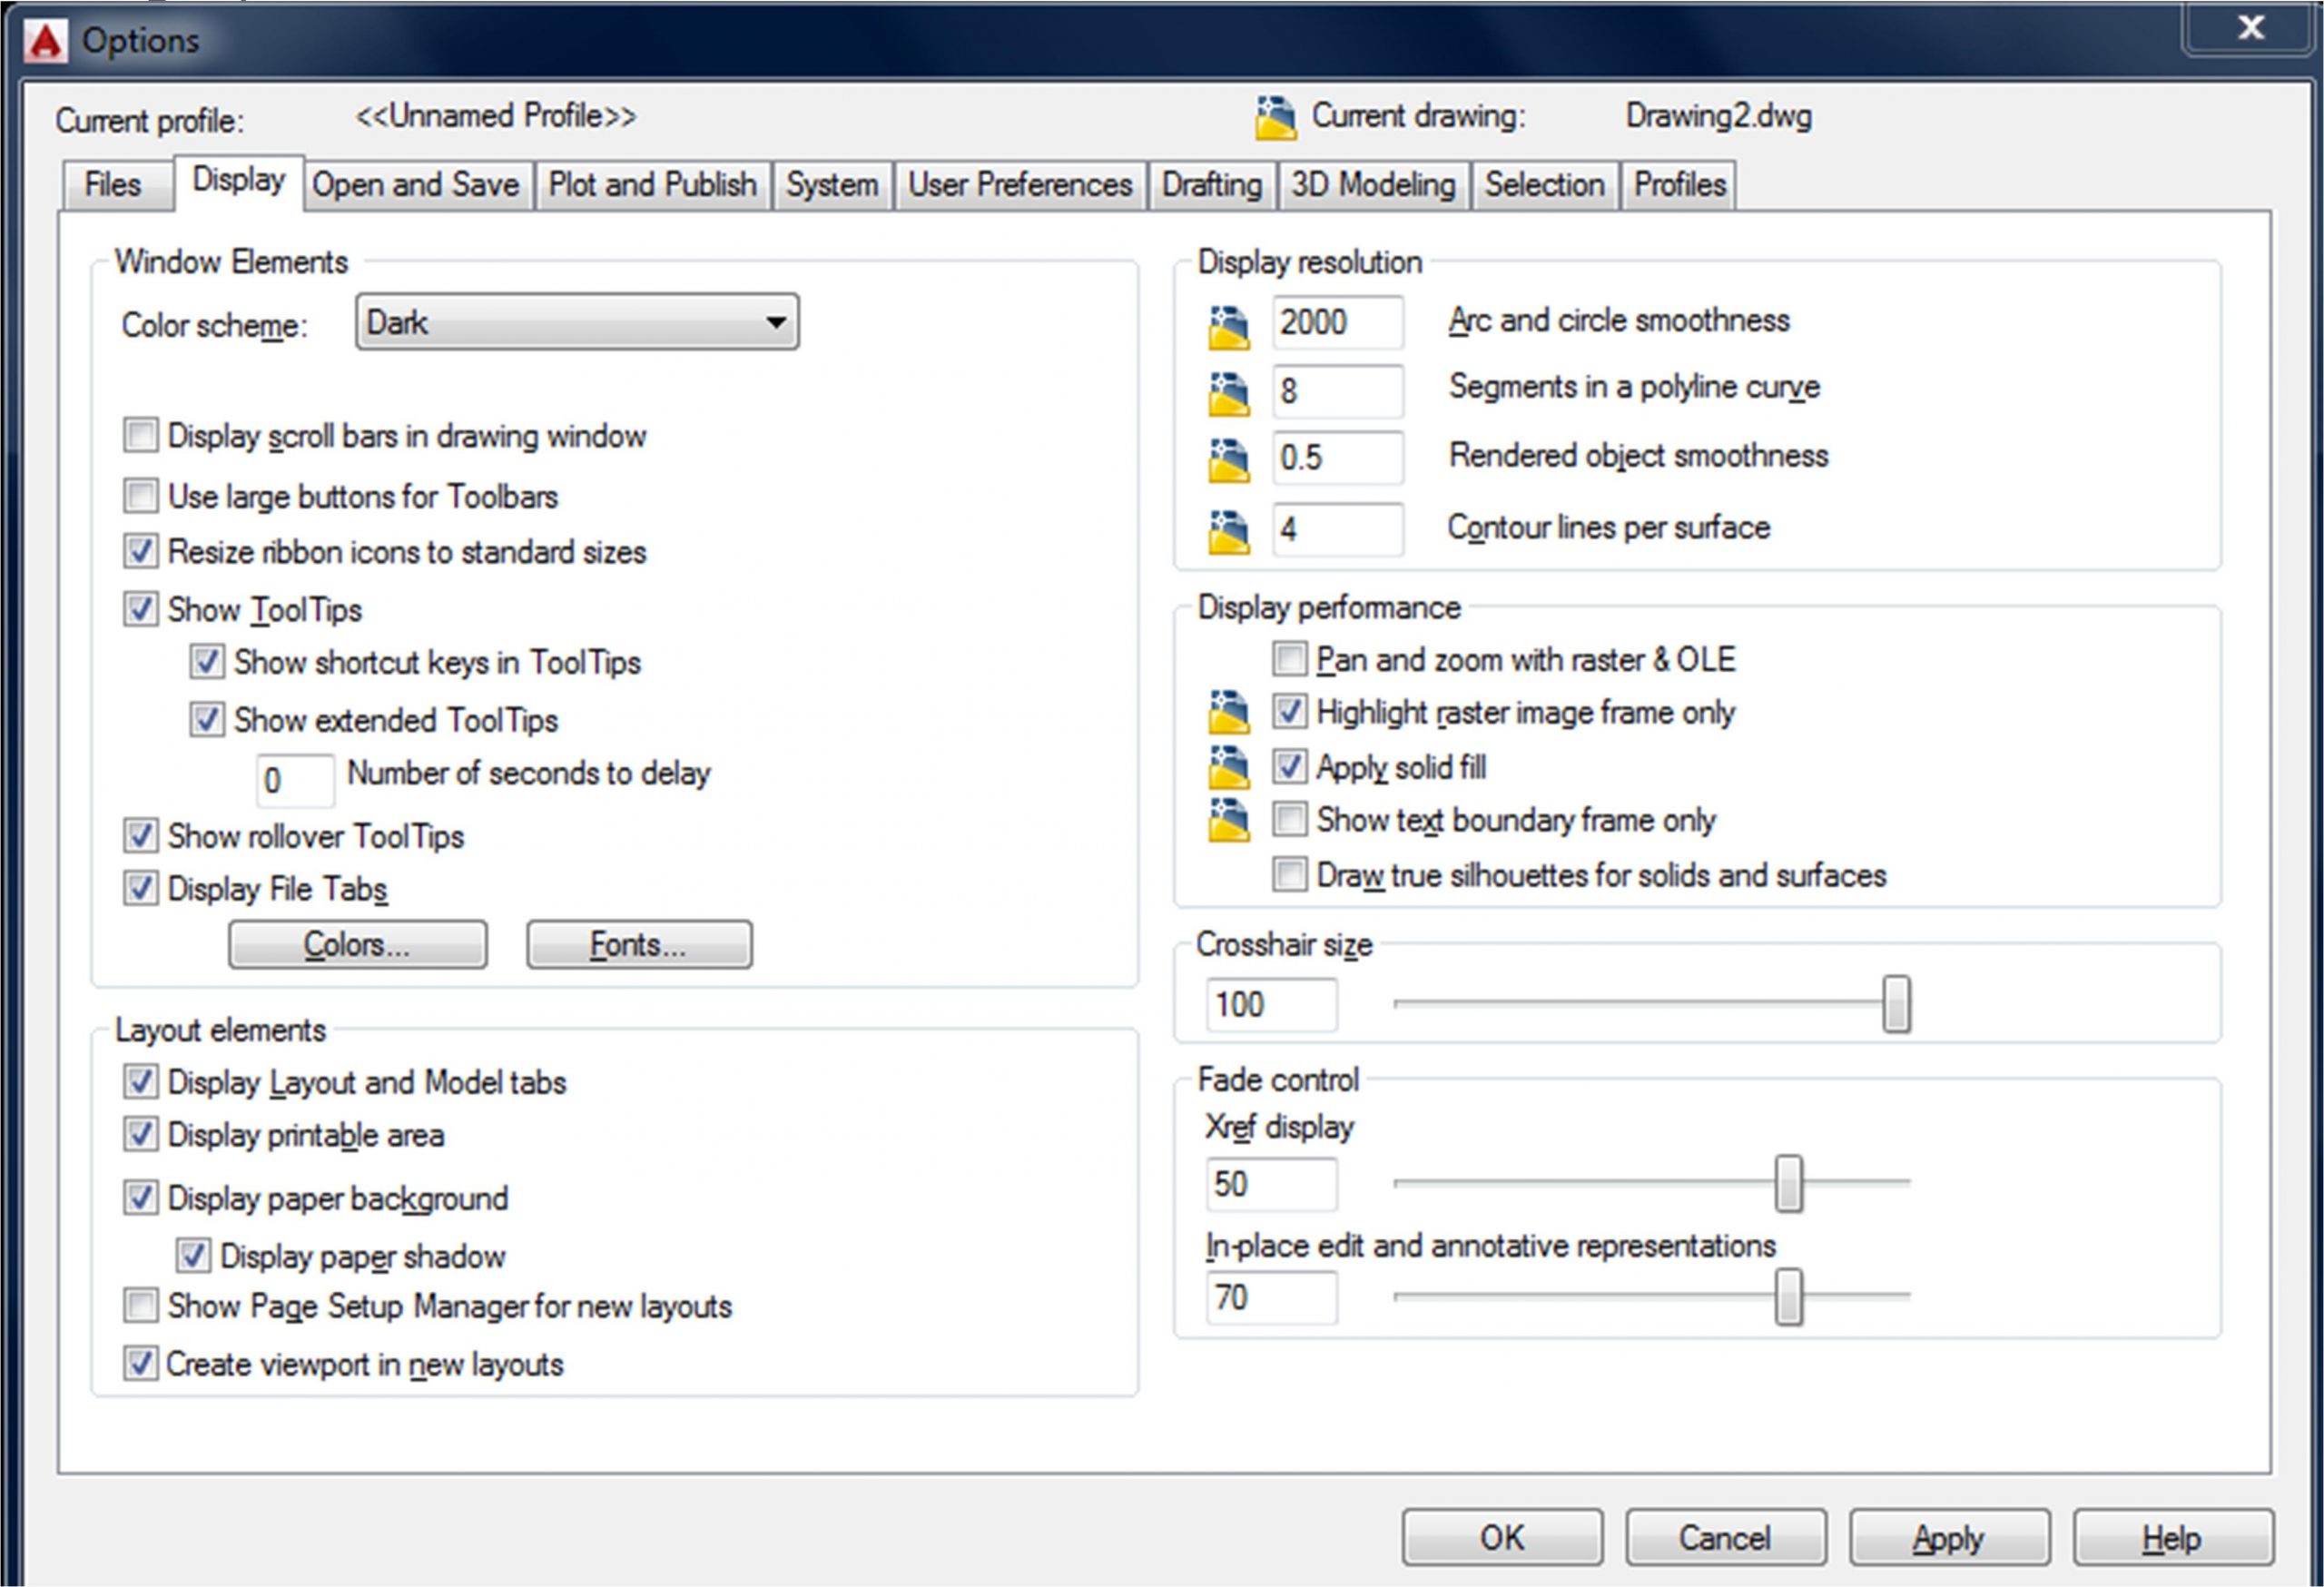The width and height of the screenshot is (2324, 1587).
Task: Click the AutoCAD logo icon in title bar
Action: 45,41
